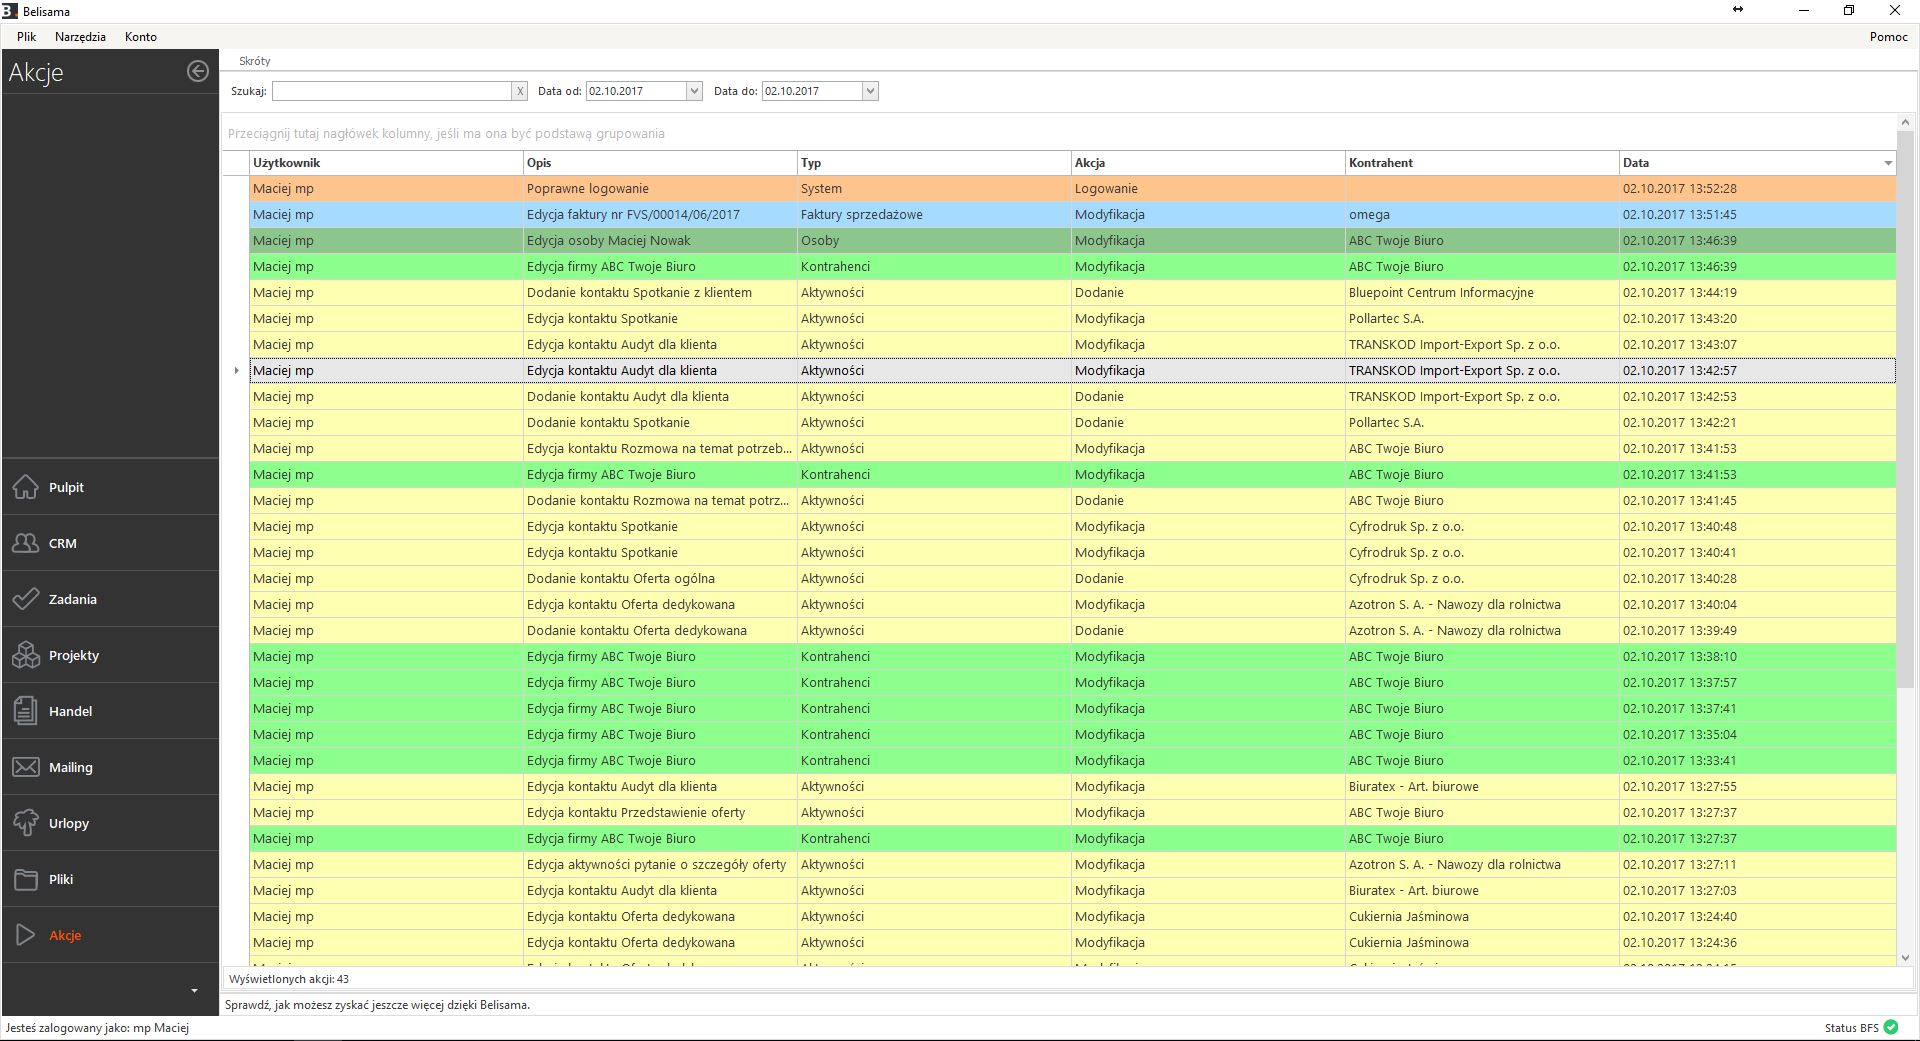This screenshot has height=1041, width=1920.
Task: Open the Narzędzia menu
Action: tap(80, 37)
